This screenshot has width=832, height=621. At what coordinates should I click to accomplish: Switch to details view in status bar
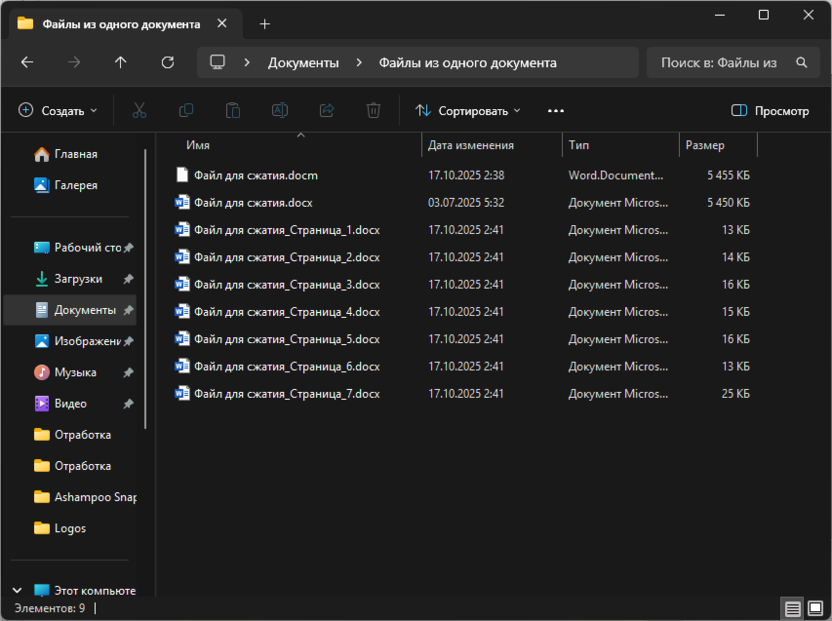[x=792, y=608]
